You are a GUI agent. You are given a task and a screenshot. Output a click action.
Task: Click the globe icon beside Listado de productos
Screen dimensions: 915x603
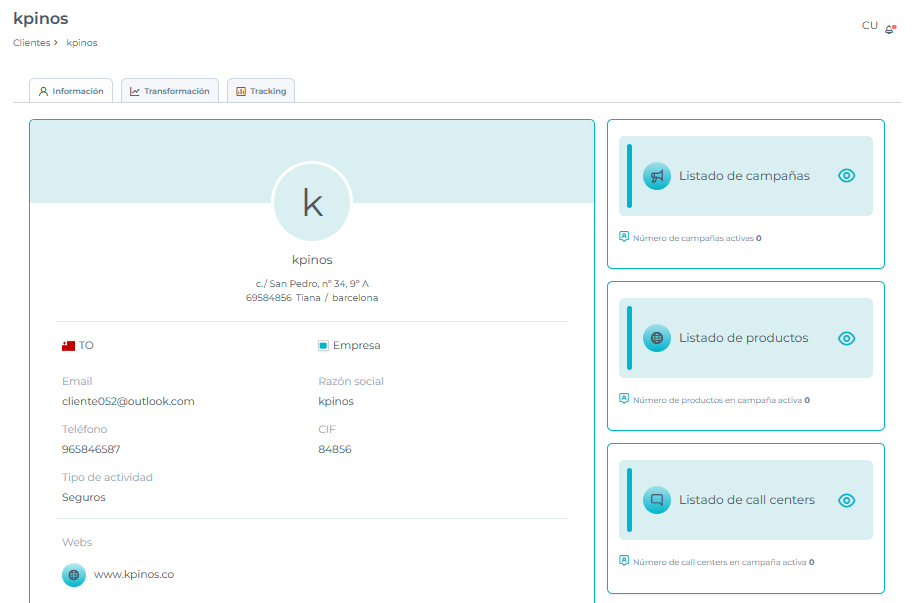pyautogui.click(x=657, y=338)
